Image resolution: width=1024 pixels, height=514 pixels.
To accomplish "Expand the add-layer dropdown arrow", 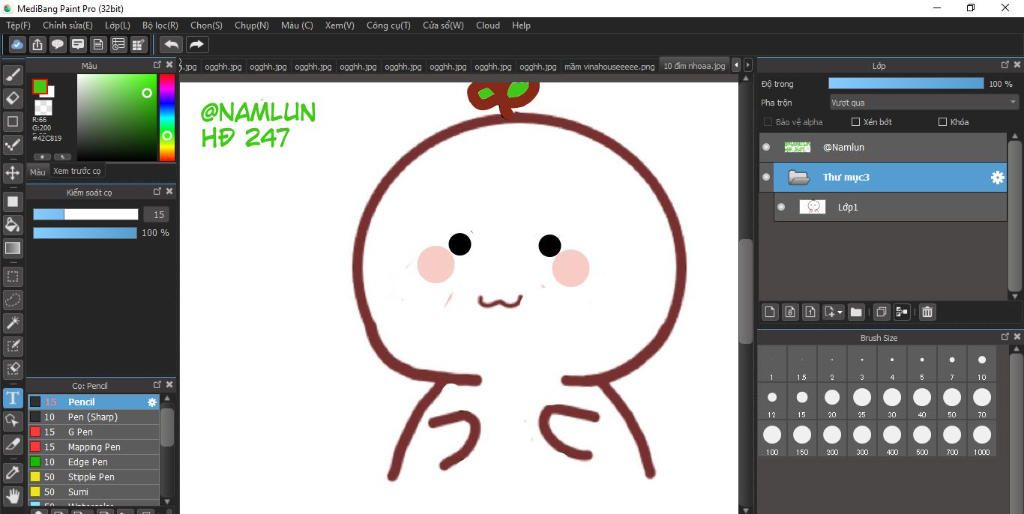I will pyautogui.click(x=839, y=313).
